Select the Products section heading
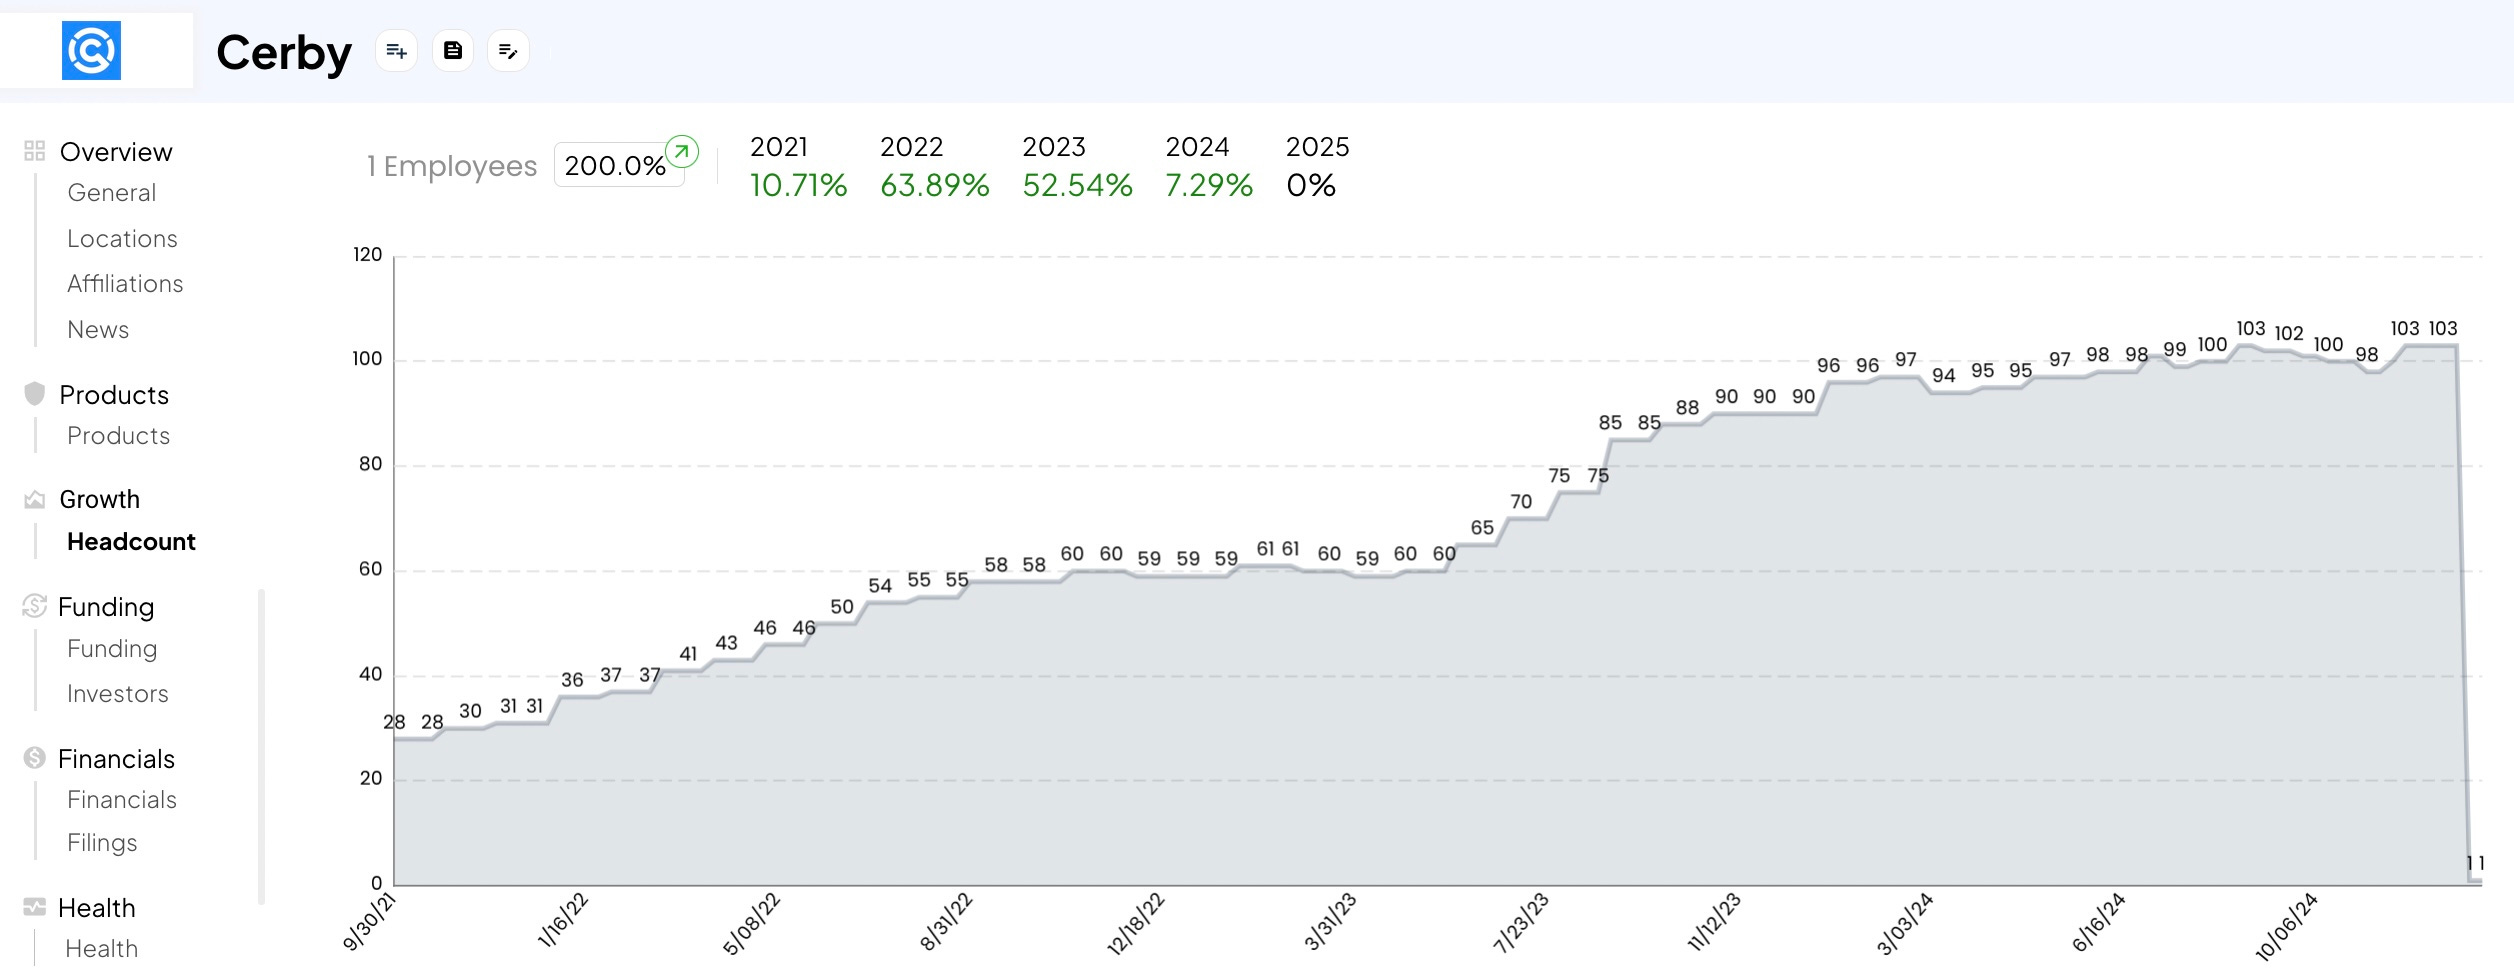Screen dimensions: 2514x974 tap(114, 395)
